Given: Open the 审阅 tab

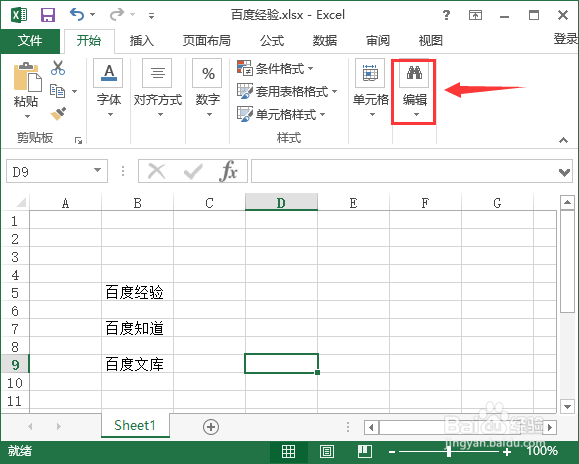Looking at the screenshot, I should (378, 41).
